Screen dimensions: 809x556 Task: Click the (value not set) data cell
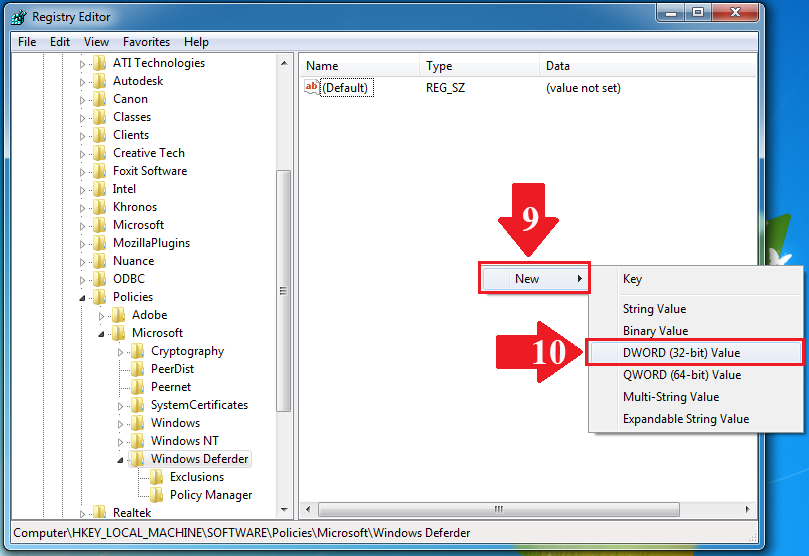(x=583, y=88)
